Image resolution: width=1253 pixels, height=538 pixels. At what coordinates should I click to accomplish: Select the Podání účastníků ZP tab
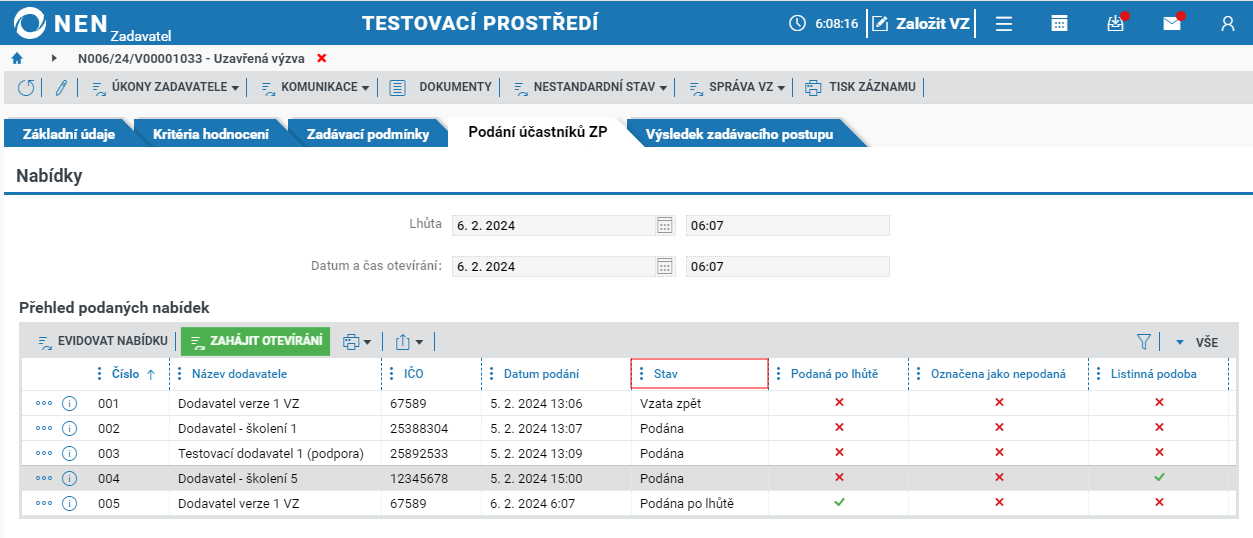538,133
